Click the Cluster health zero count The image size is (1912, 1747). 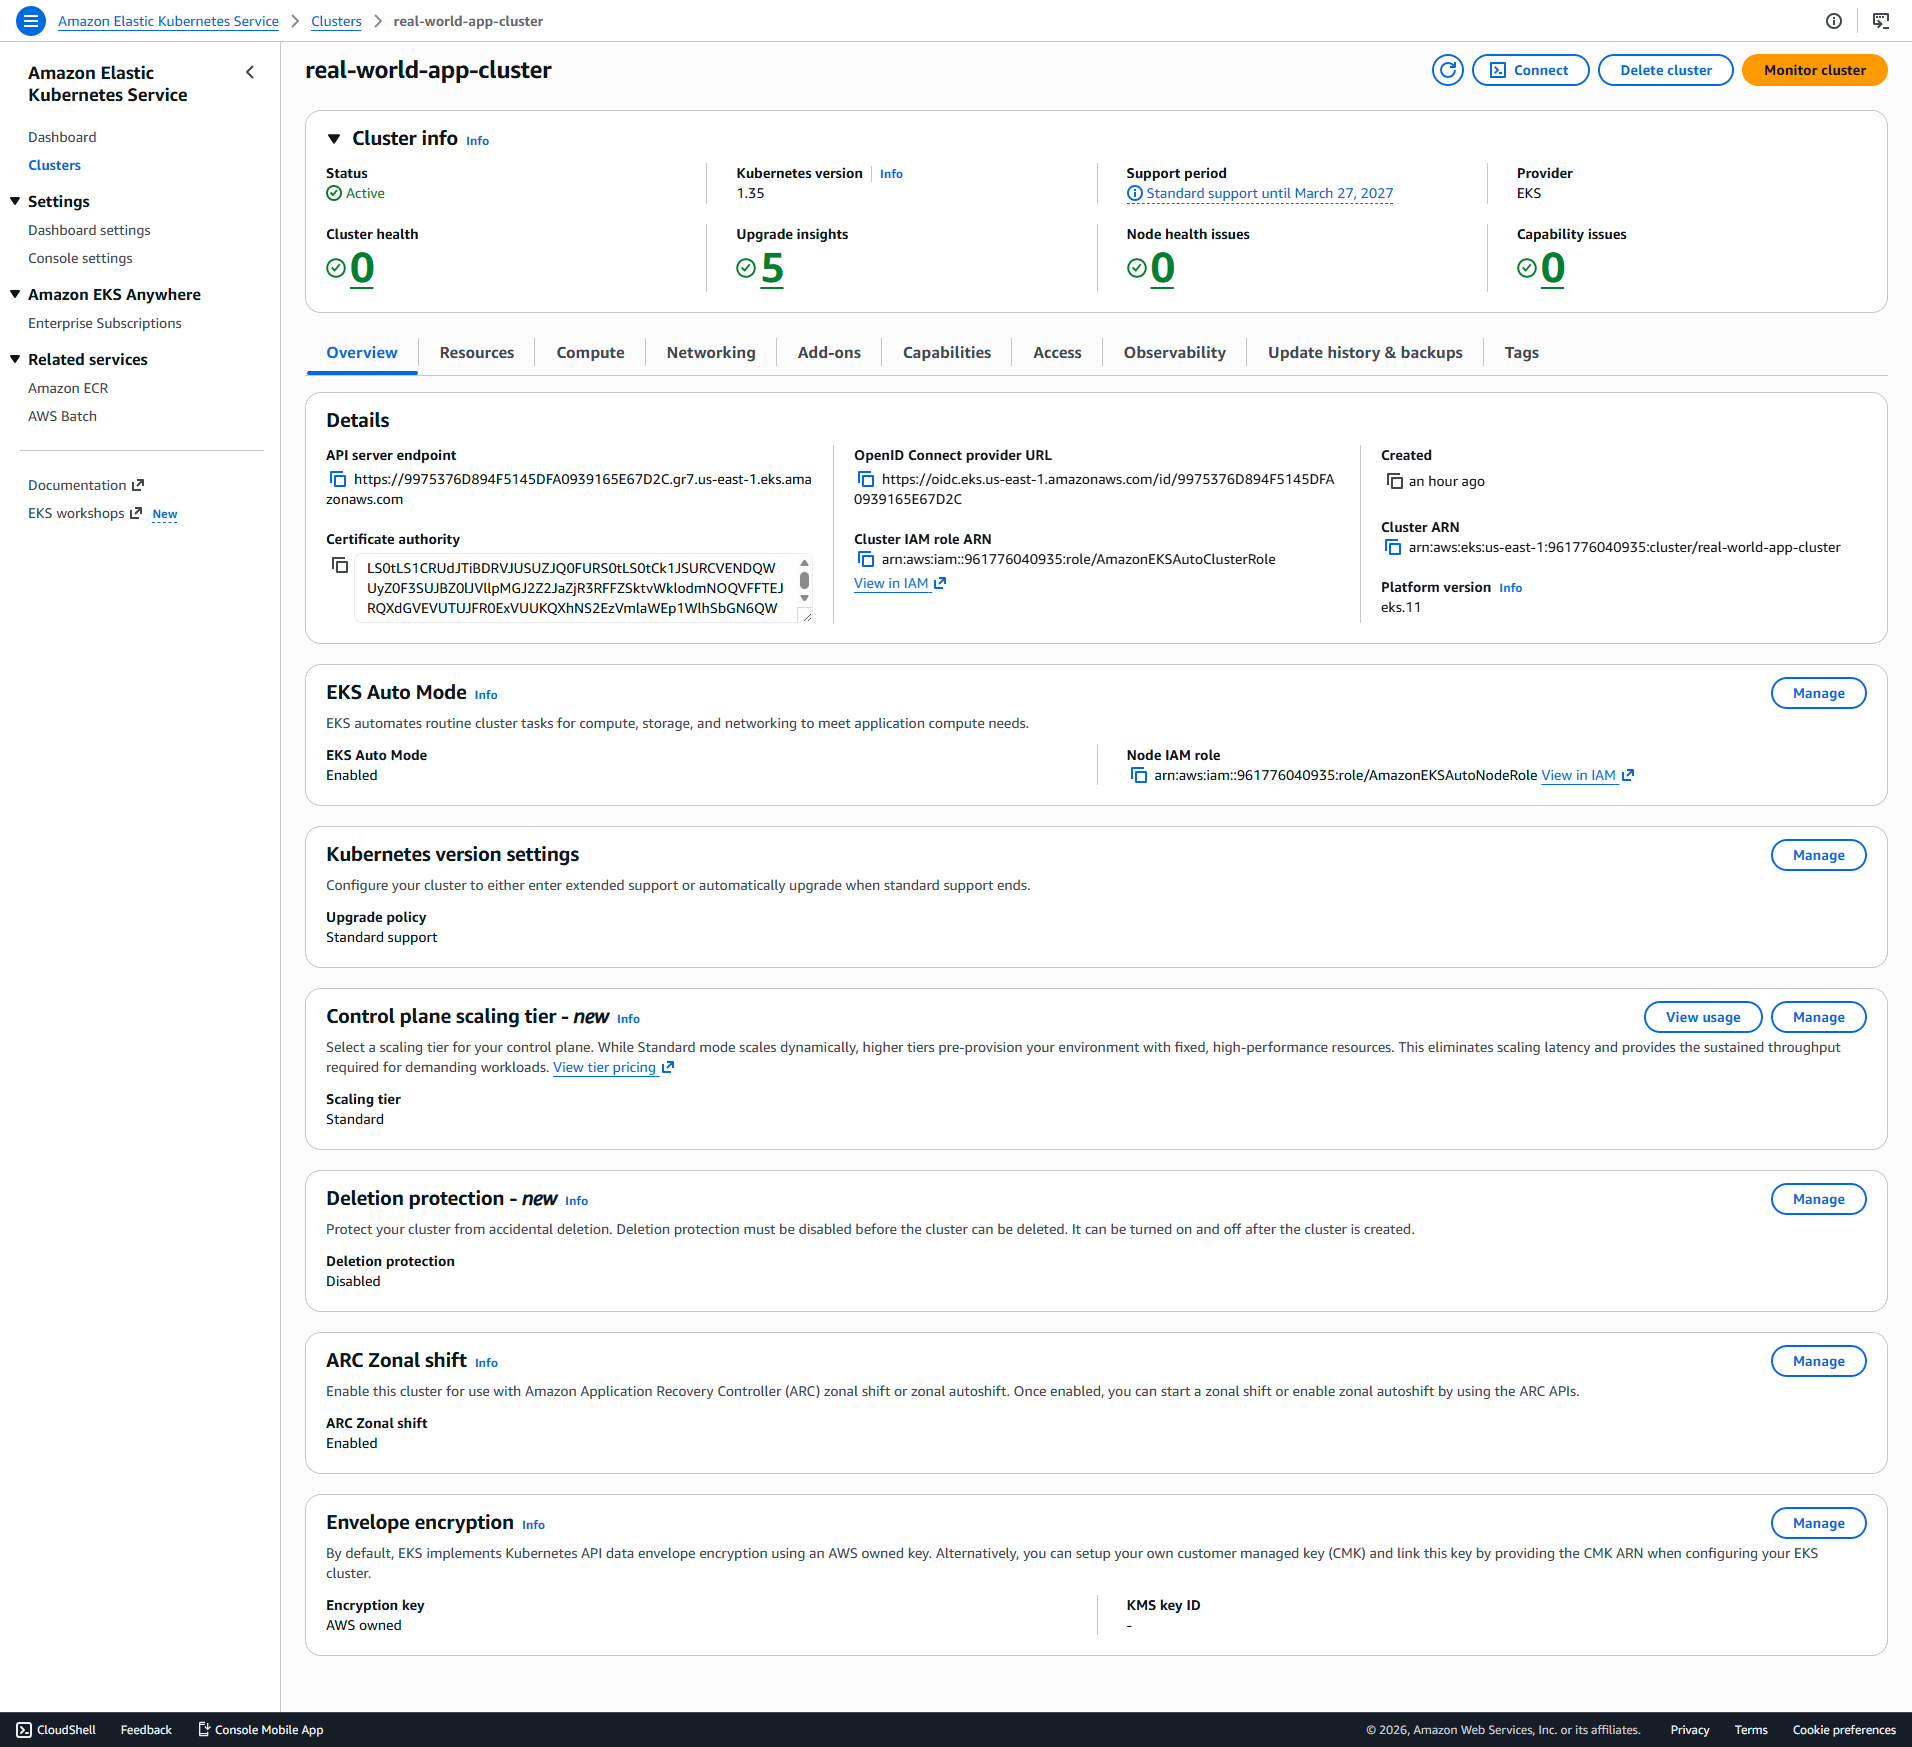tap(362, 268)
